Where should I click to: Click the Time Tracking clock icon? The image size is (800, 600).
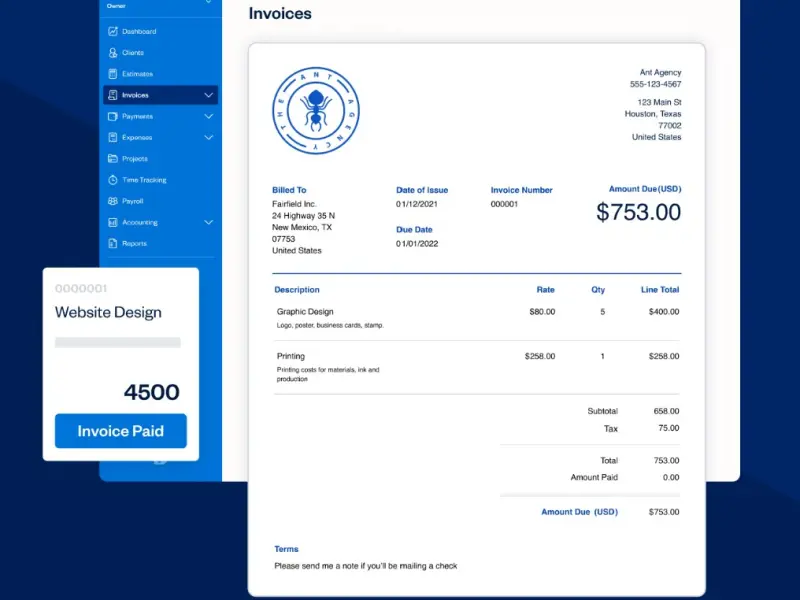click(x=113, y=180)
